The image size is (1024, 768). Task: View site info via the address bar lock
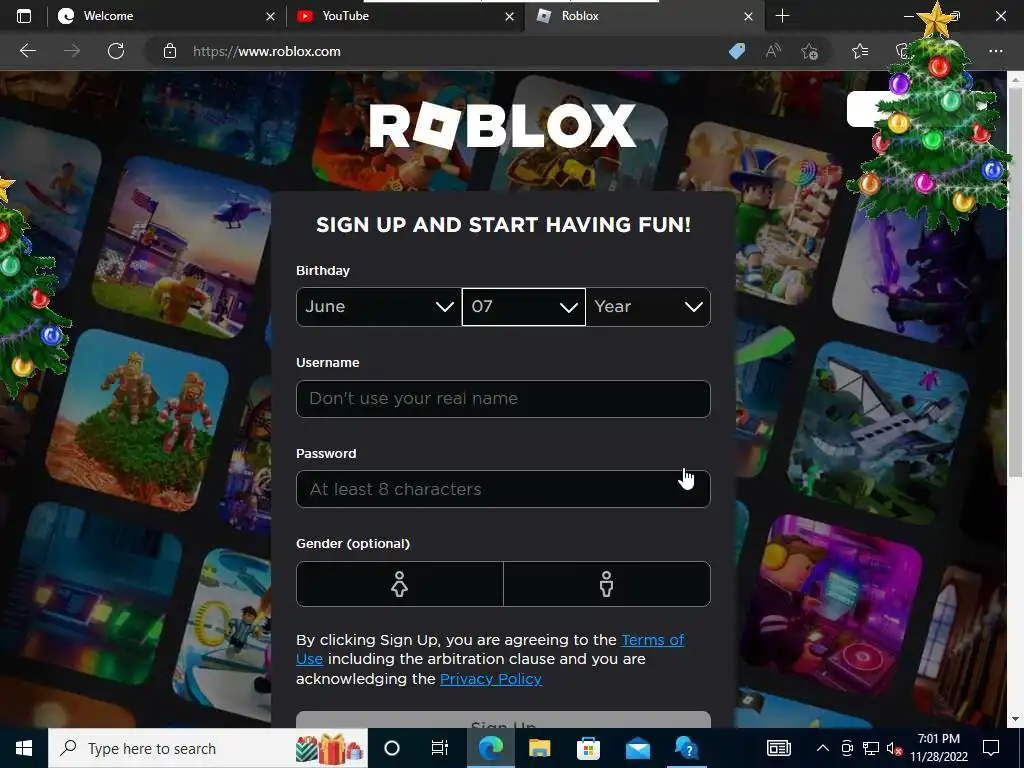170,51
